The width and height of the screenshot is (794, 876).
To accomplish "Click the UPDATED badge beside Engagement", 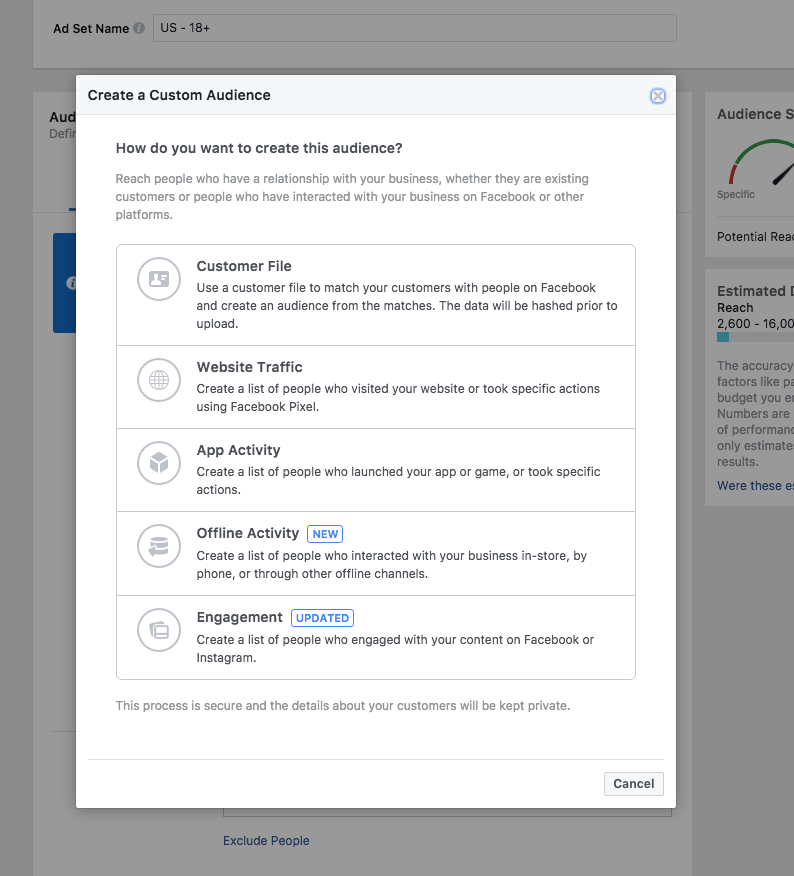I will (x=322, y=618).
